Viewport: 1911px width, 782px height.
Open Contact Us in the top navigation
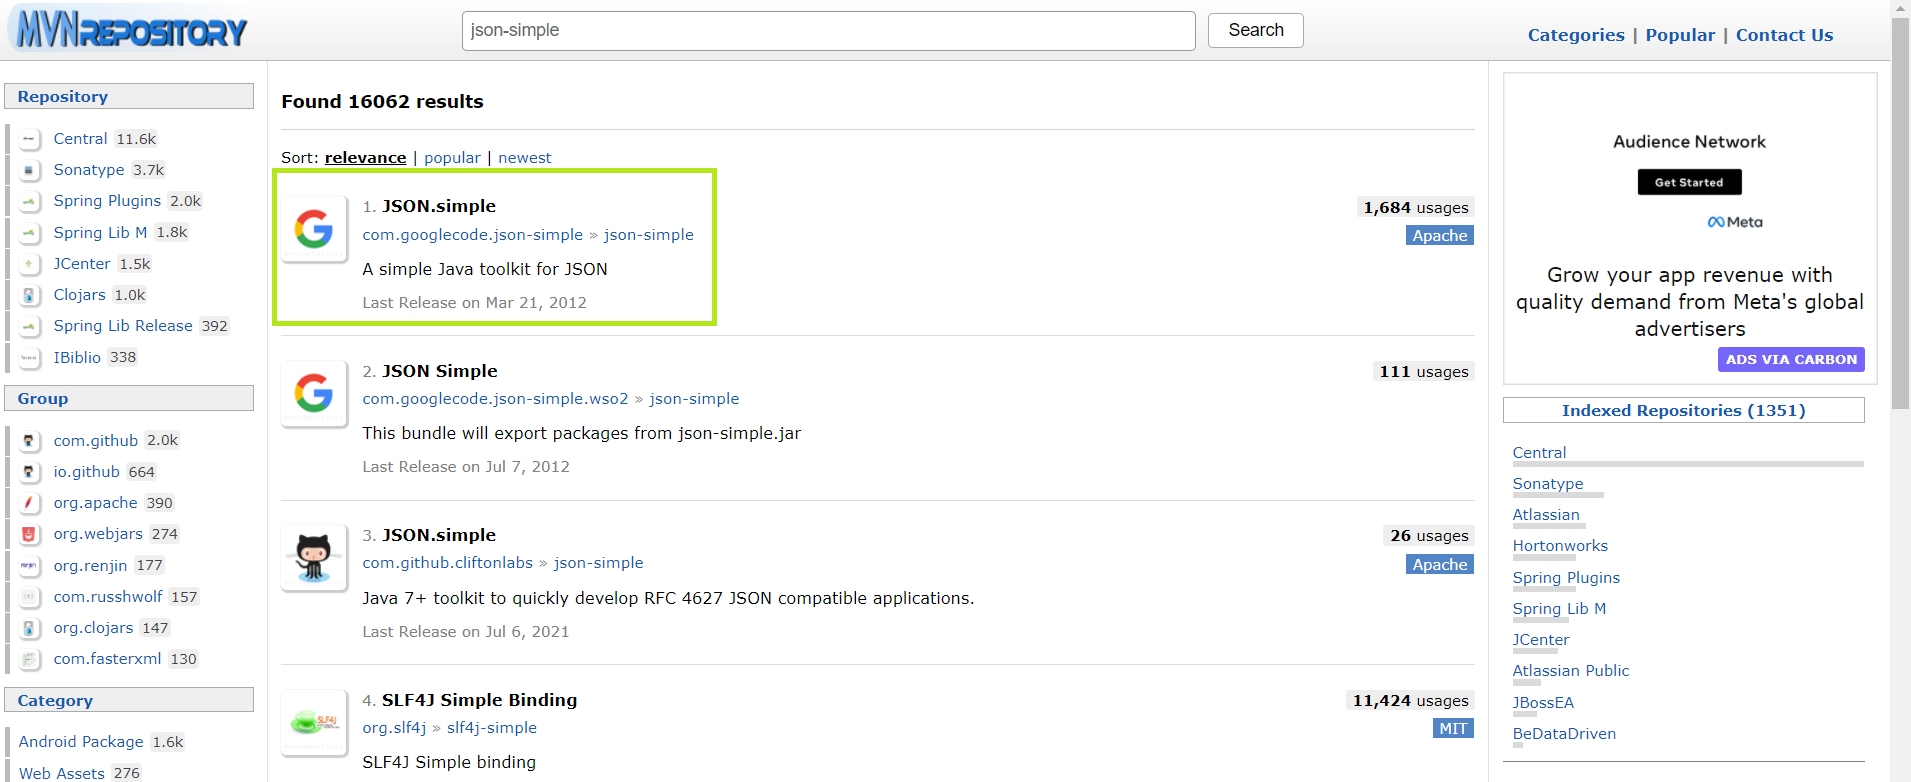(1784, 35)
